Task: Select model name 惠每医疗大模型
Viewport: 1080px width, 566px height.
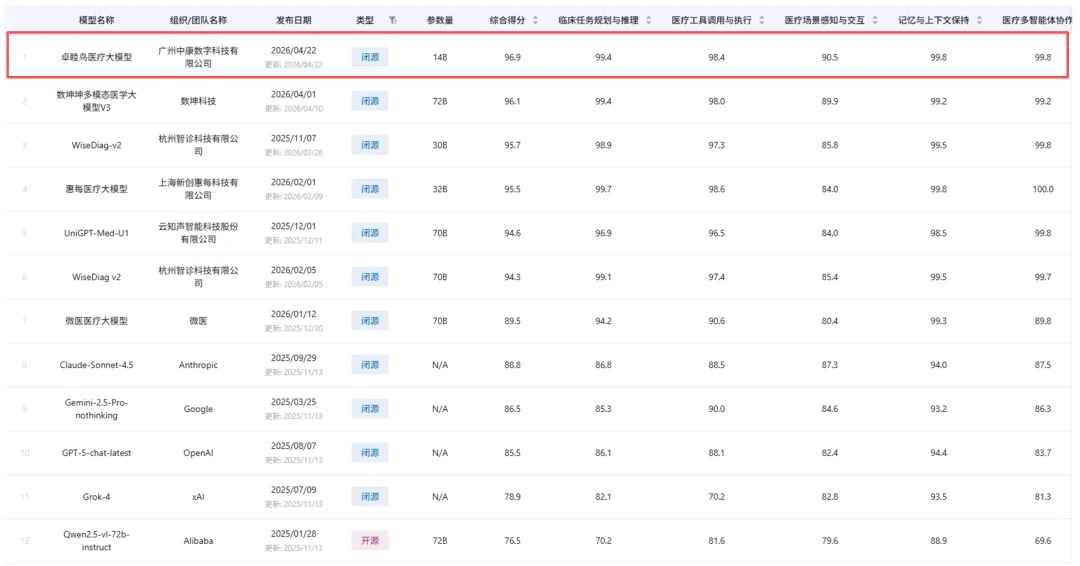Action: [96, 189]
